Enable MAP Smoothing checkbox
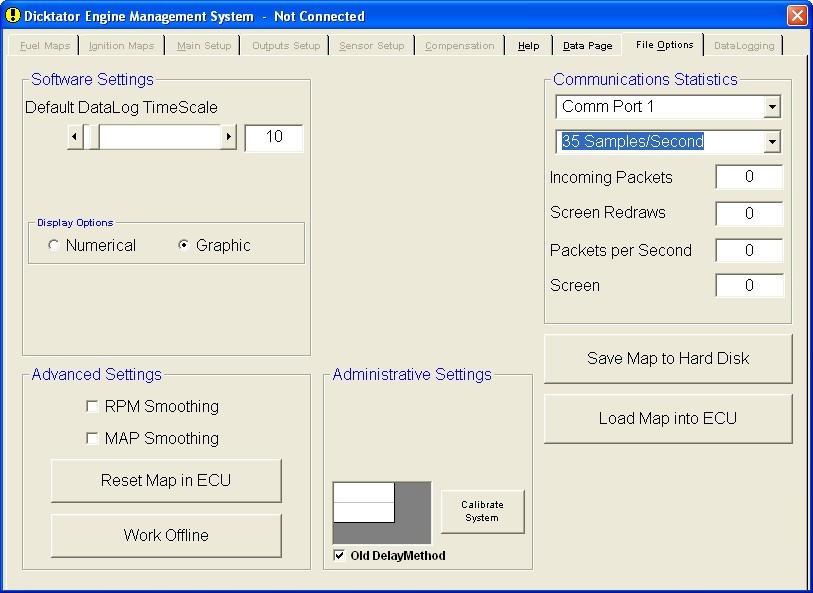The image size is (813, 593). pos(93,439)
